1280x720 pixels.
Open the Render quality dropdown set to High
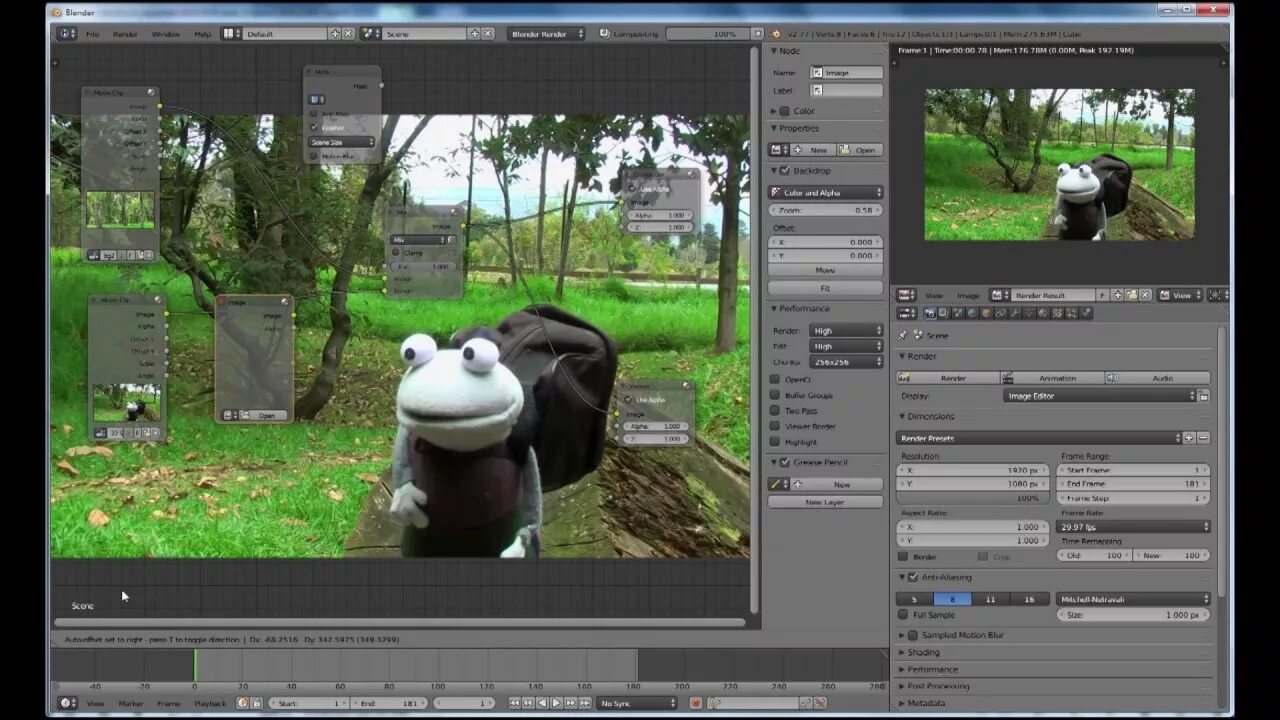click(847, 330)
